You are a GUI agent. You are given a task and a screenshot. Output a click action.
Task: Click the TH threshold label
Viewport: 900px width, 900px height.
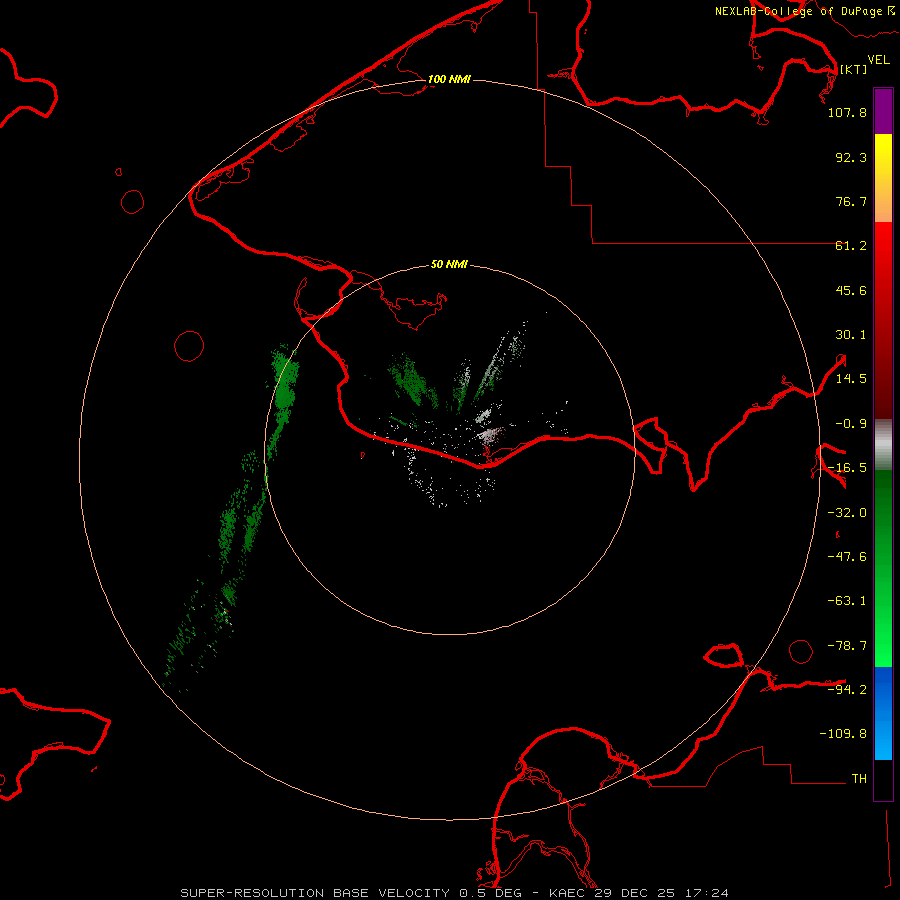pos(859,778)
